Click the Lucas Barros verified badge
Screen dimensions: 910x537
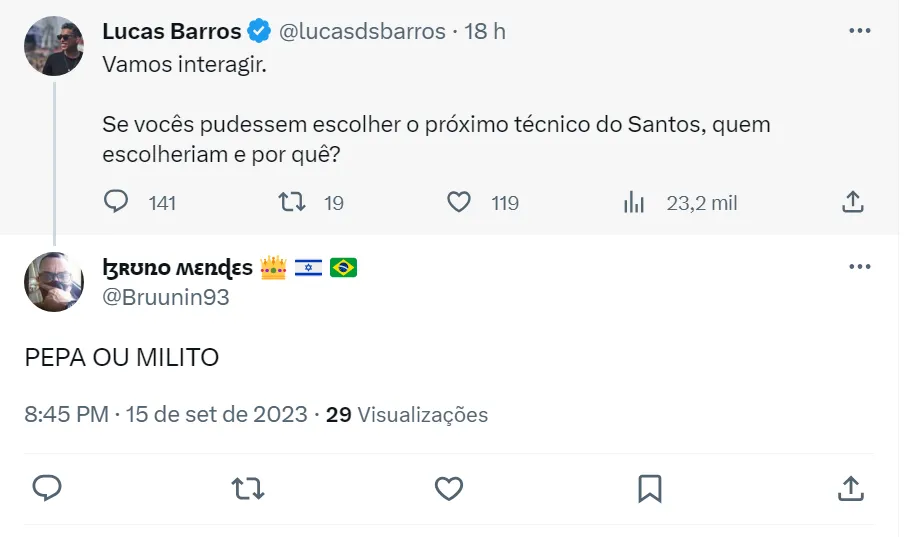pyautogui.click(x=259, y=31)
